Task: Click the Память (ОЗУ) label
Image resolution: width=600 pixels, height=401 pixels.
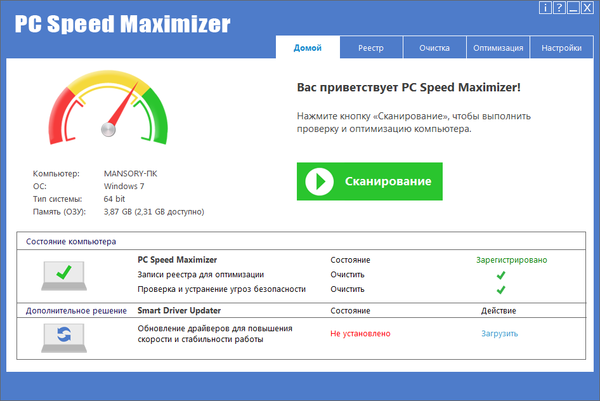Action: click(59, 212)
